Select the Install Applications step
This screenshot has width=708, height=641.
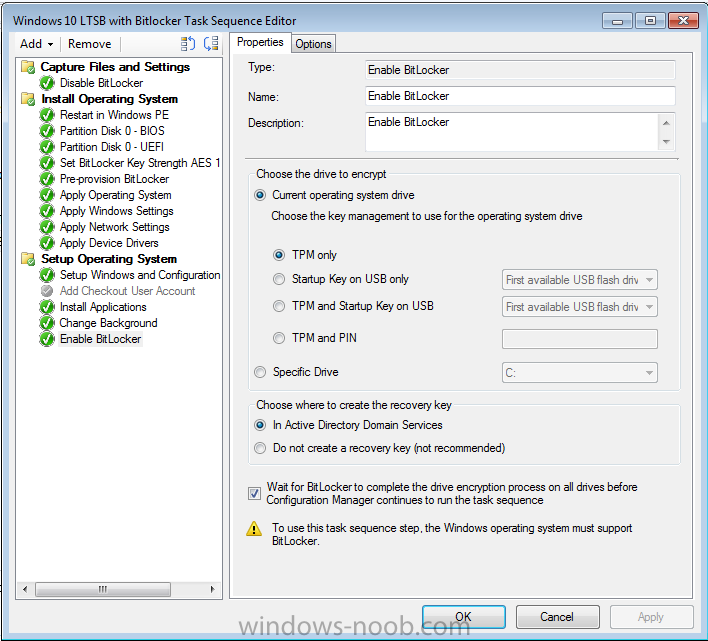pyautogui.click(x=103, y=307)
